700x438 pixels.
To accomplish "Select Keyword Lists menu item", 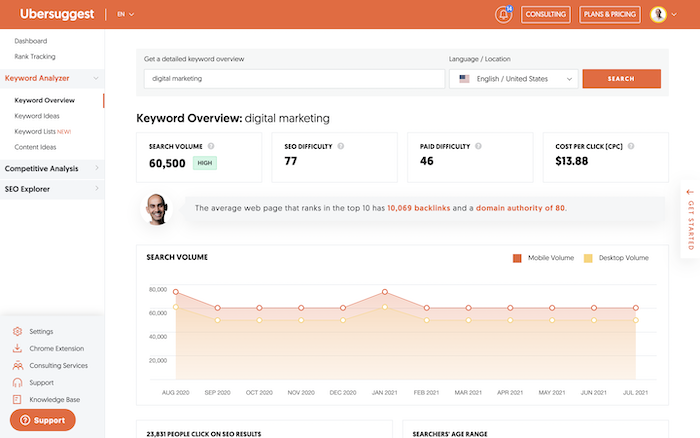I will click(42, 132).
